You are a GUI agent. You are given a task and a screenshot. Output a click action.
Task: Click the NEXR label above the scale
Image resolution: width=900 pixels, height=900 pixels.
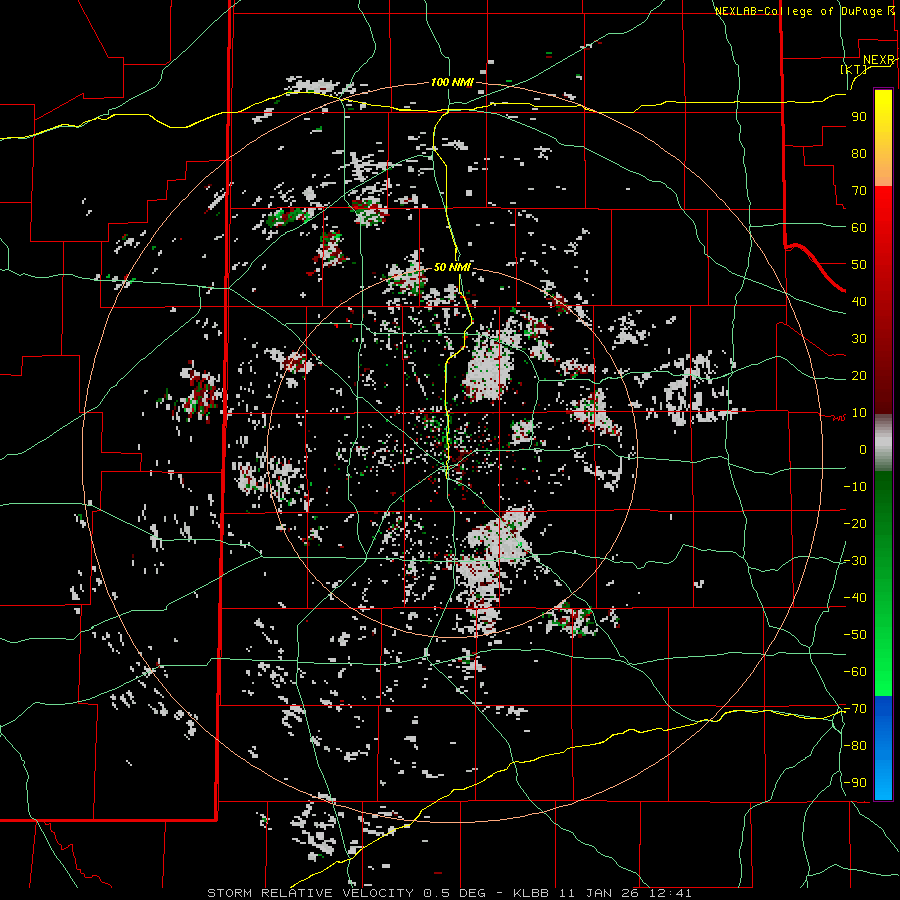tap(879, 60)
